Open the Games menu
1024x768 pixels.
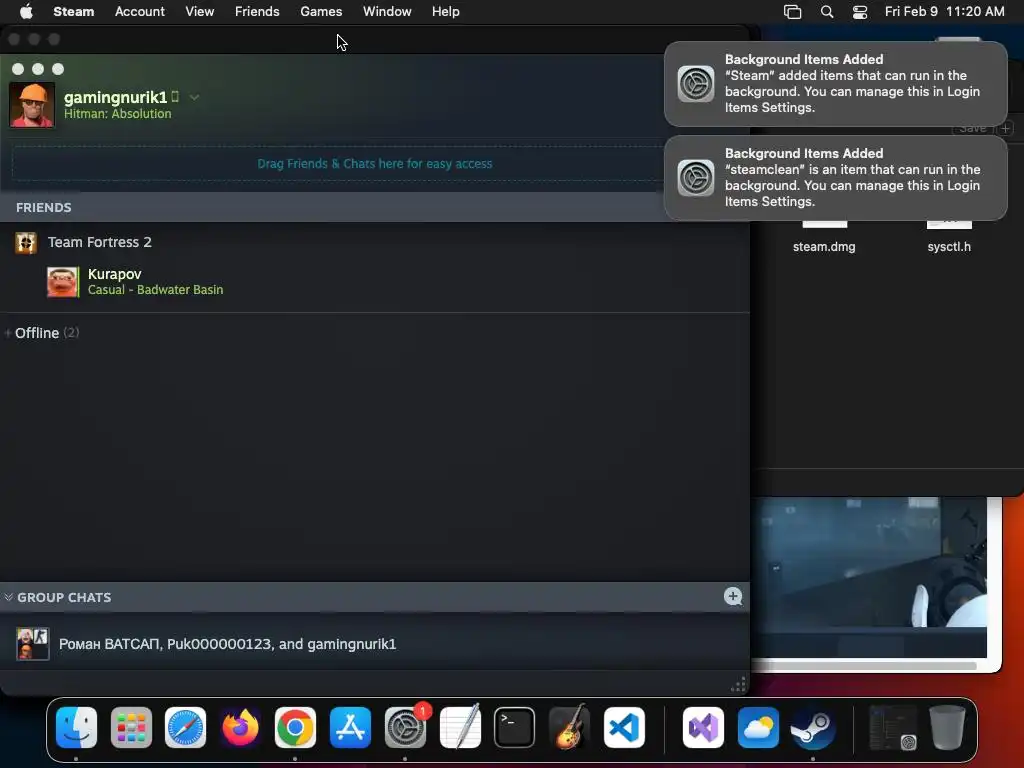[321, 12]
